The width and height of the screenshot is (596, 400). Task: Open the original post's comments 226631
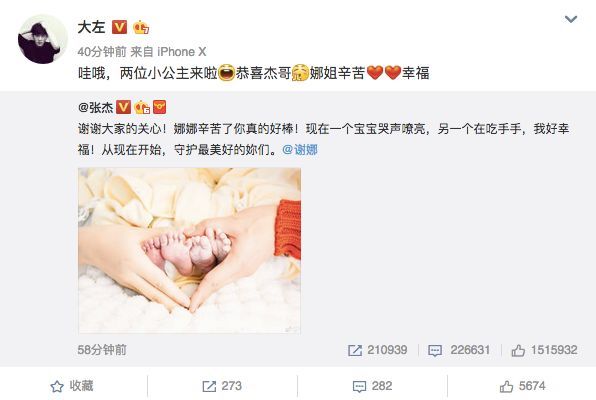[x=459, y=350]
